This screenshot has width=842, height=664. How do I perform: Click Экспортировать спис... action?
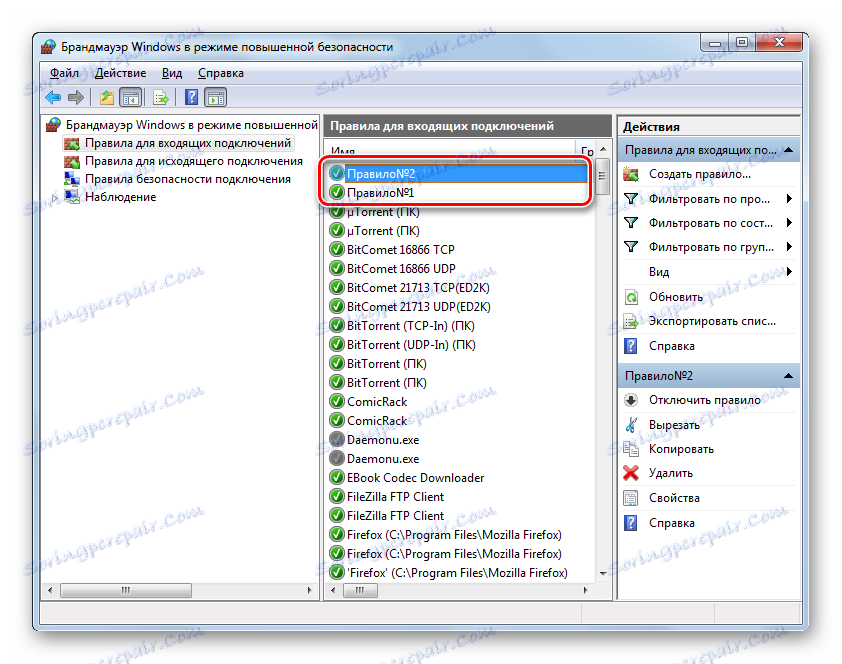(x=712, y=321)
